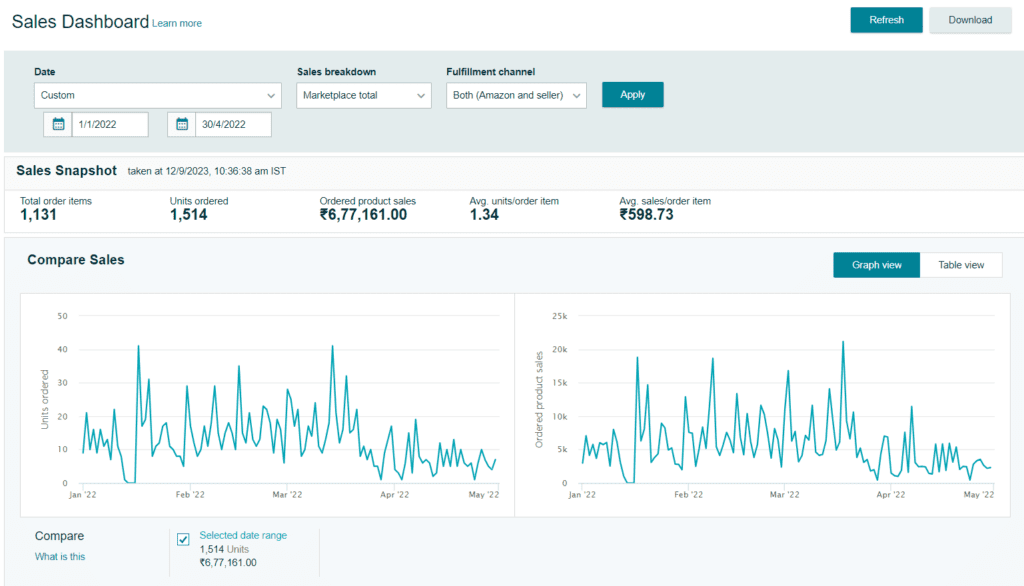1024x586 pixels.
Task: Click the Download button
Action: pos(970,20)
